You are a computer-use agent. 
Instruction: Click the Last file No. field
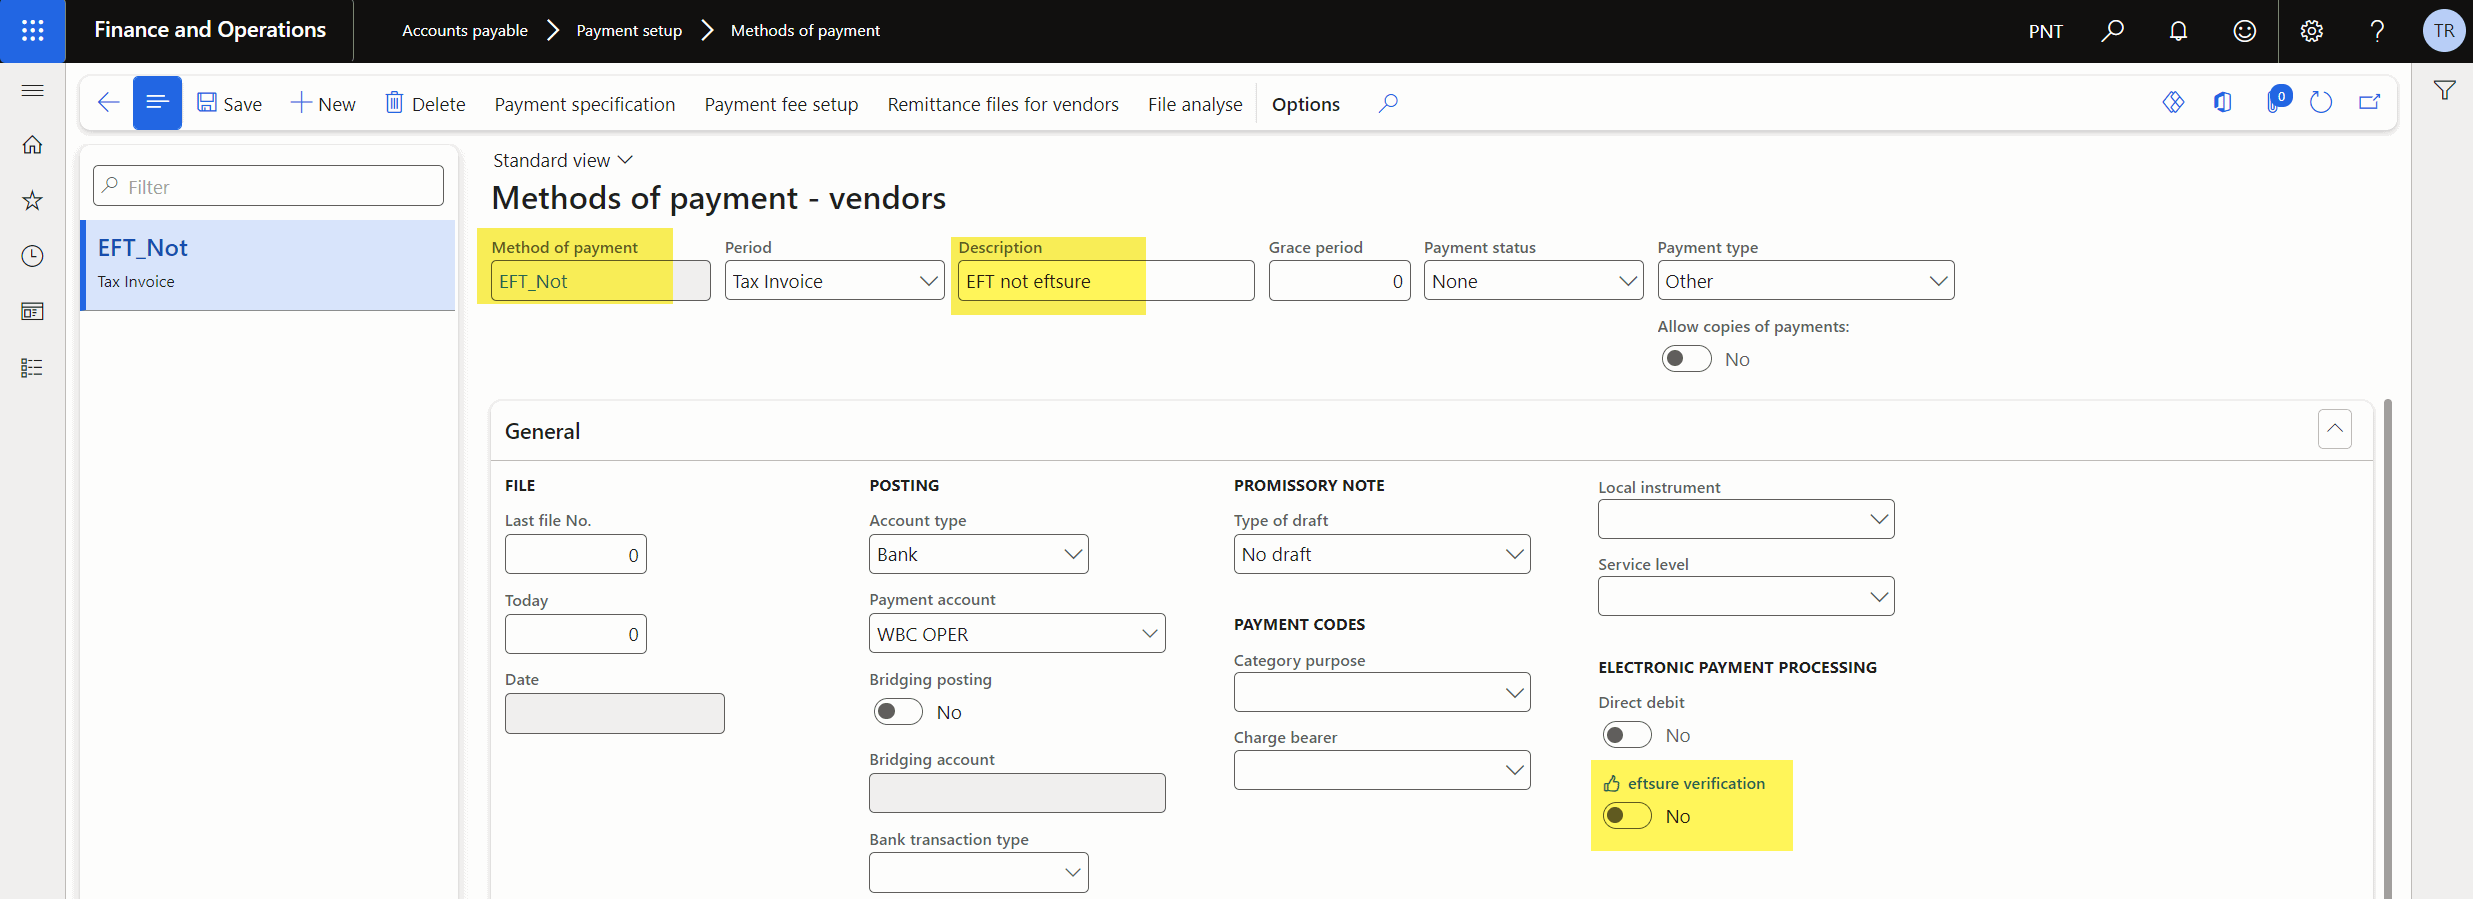tap(576, 554)
